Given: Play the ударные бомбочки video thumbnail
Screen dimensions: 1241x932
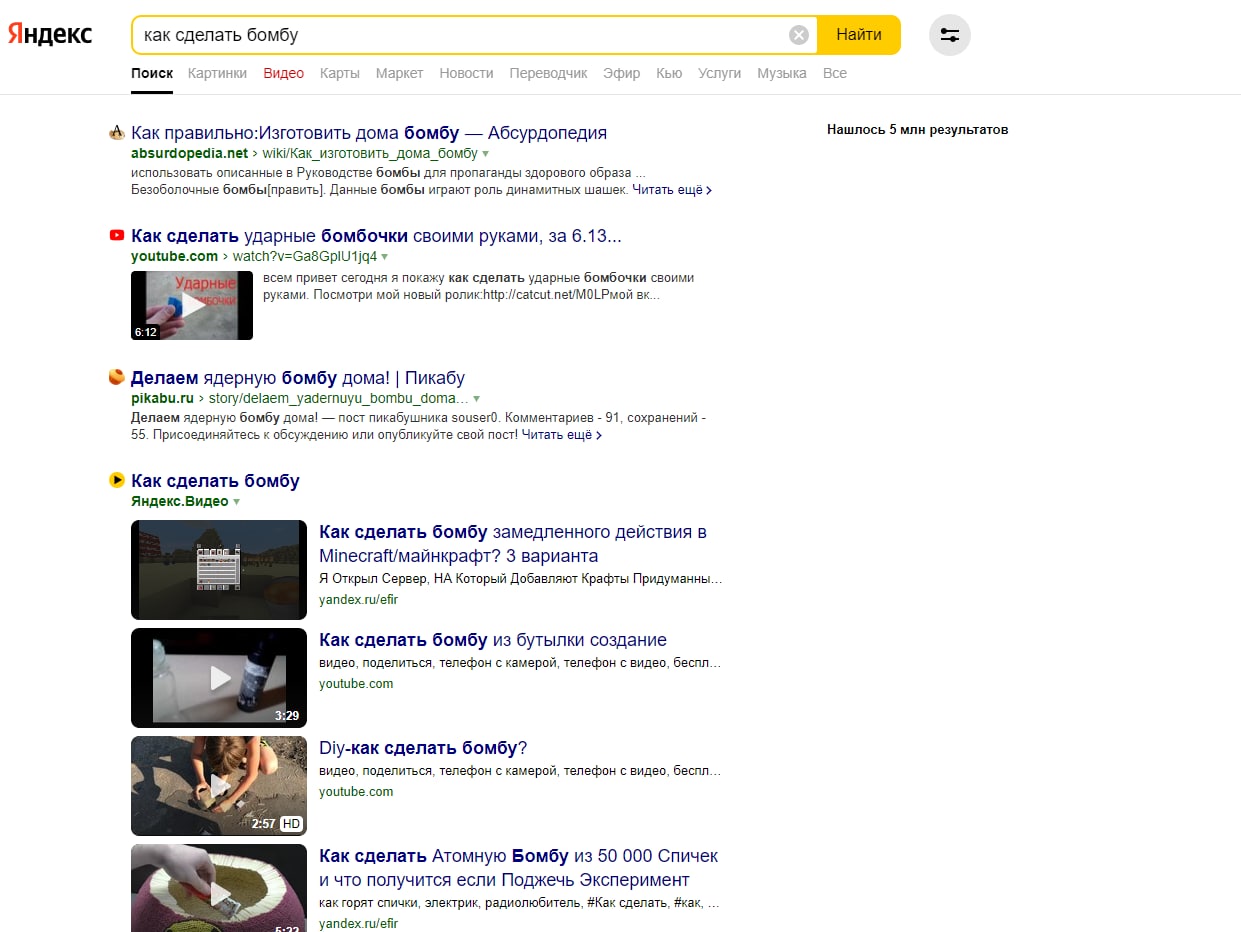Looking at the screenshot, I should tap(192, 305).
